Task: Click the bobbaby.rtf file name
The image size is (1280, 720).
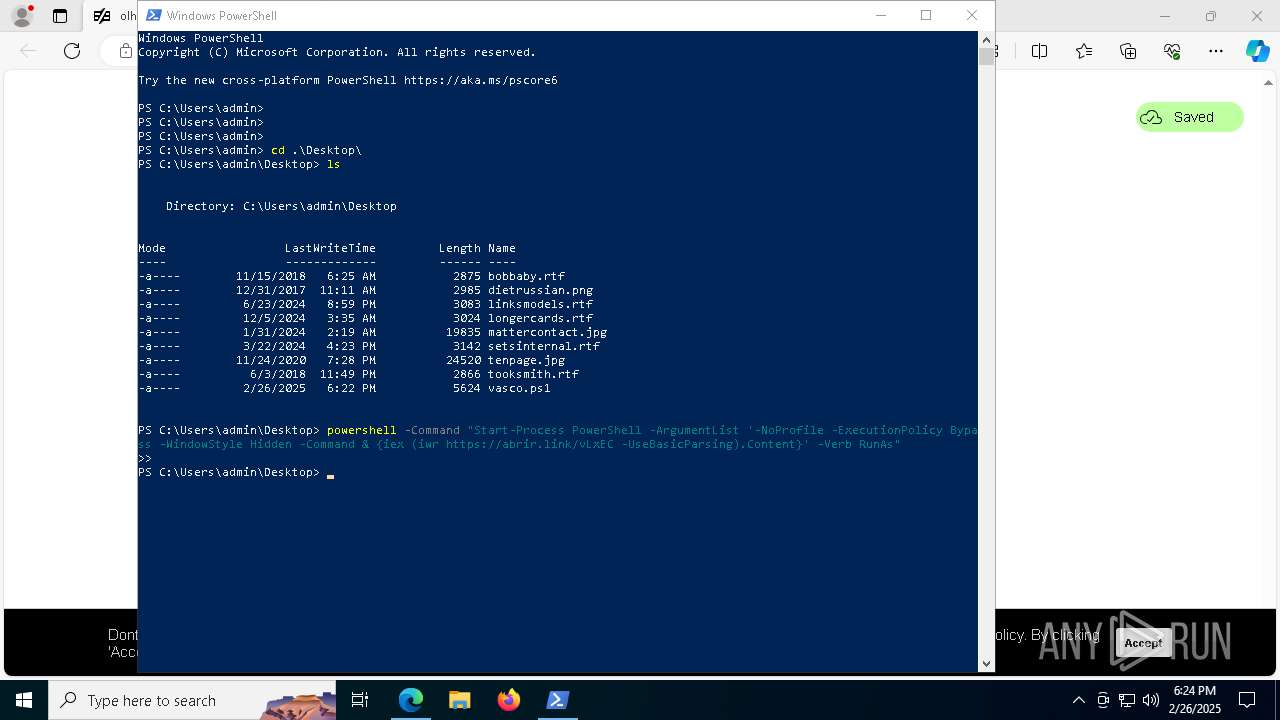Action: 526,276
